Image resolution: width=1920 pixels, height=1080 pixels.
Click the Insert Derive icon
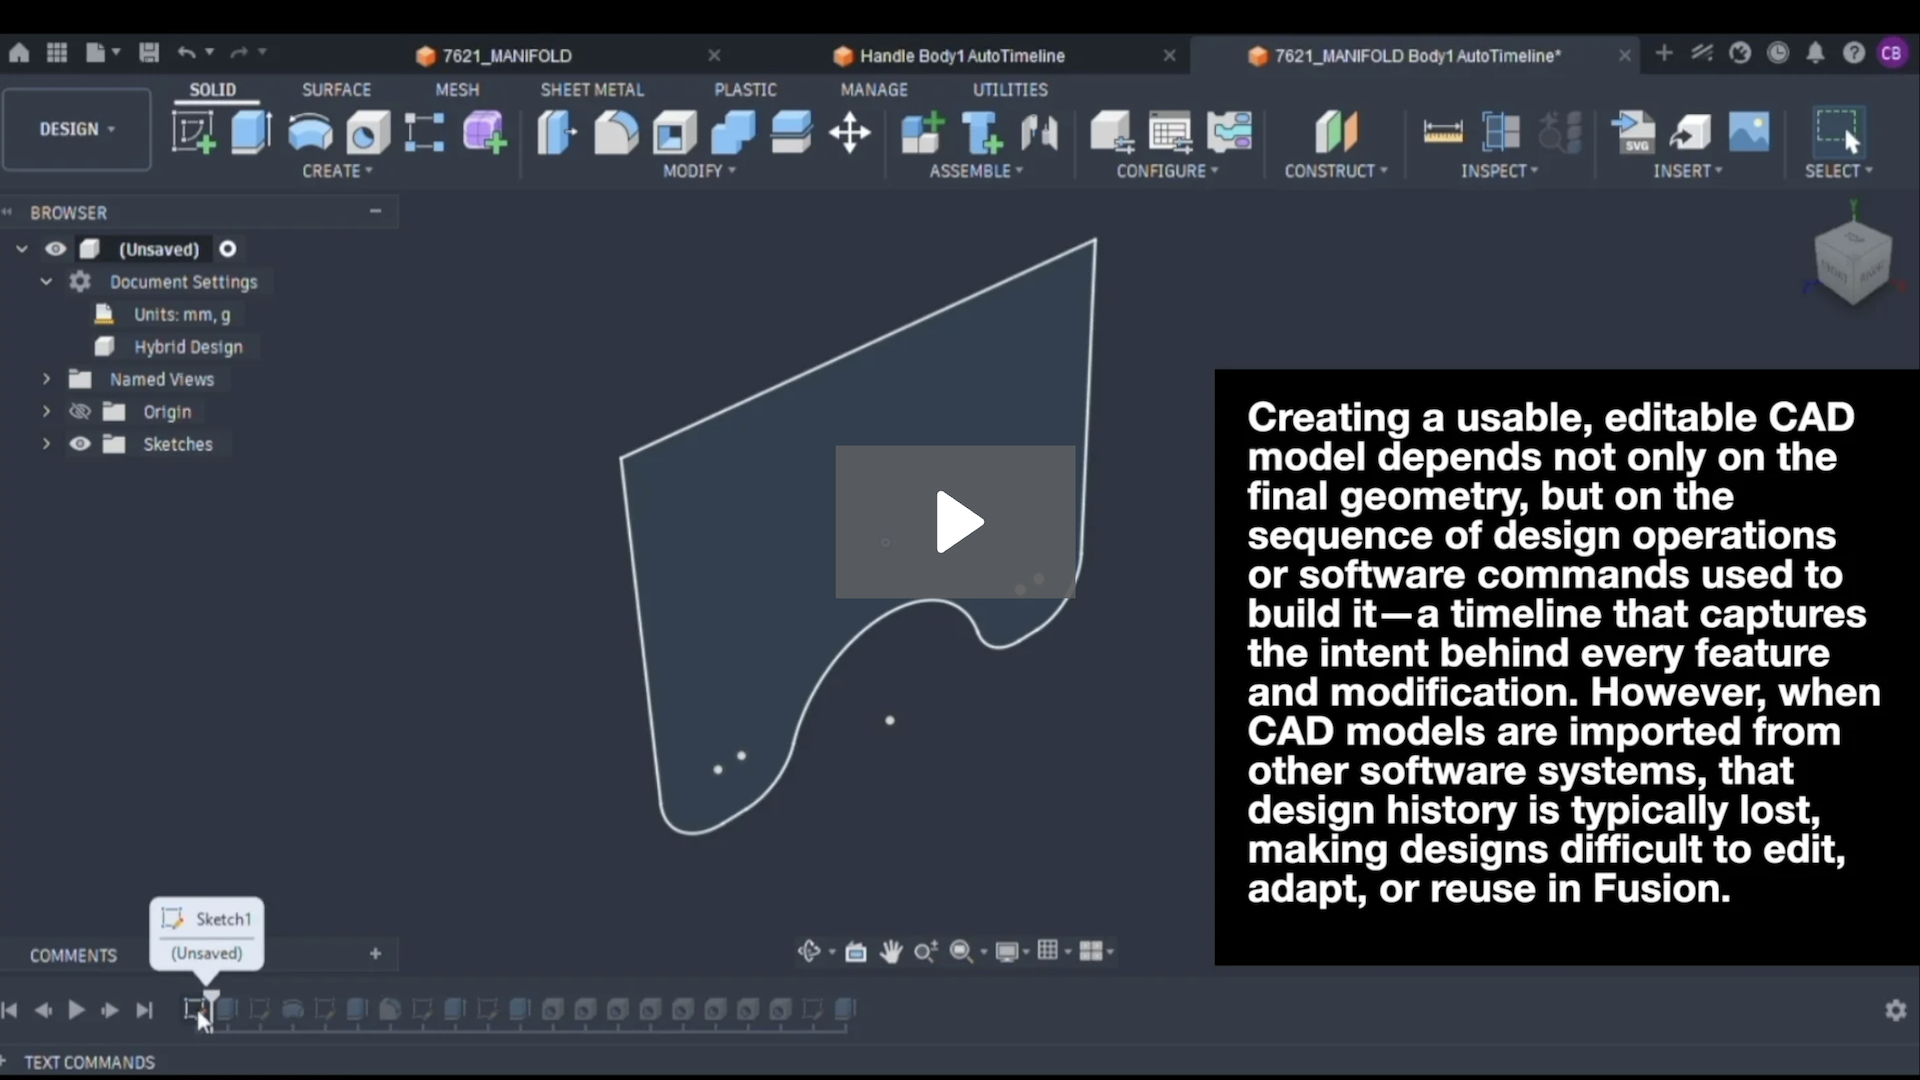[x=1691, y=132]
